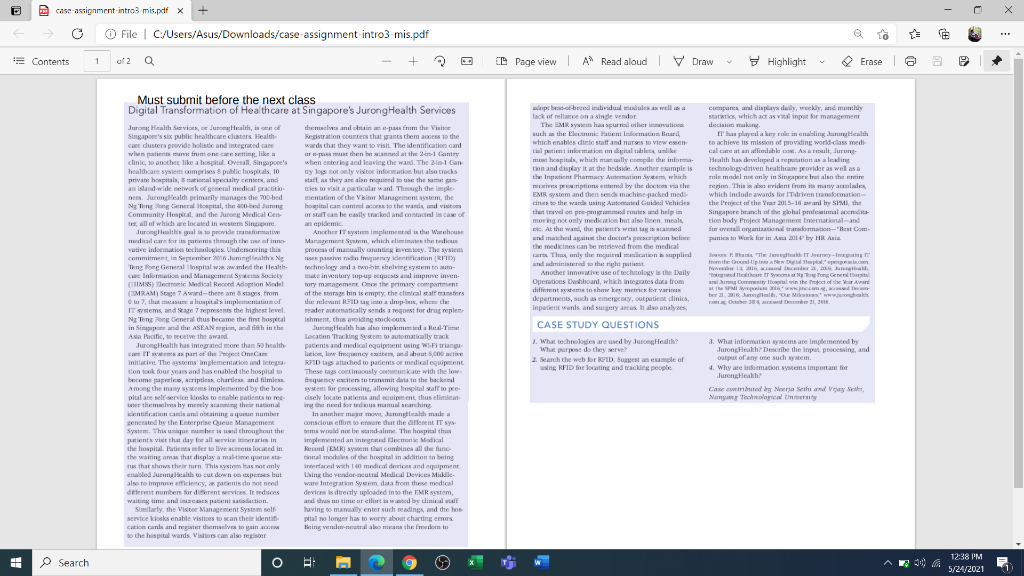Open volume control in system tray
The height and width of the screenshot is (576, 1024).
point(920,563)
